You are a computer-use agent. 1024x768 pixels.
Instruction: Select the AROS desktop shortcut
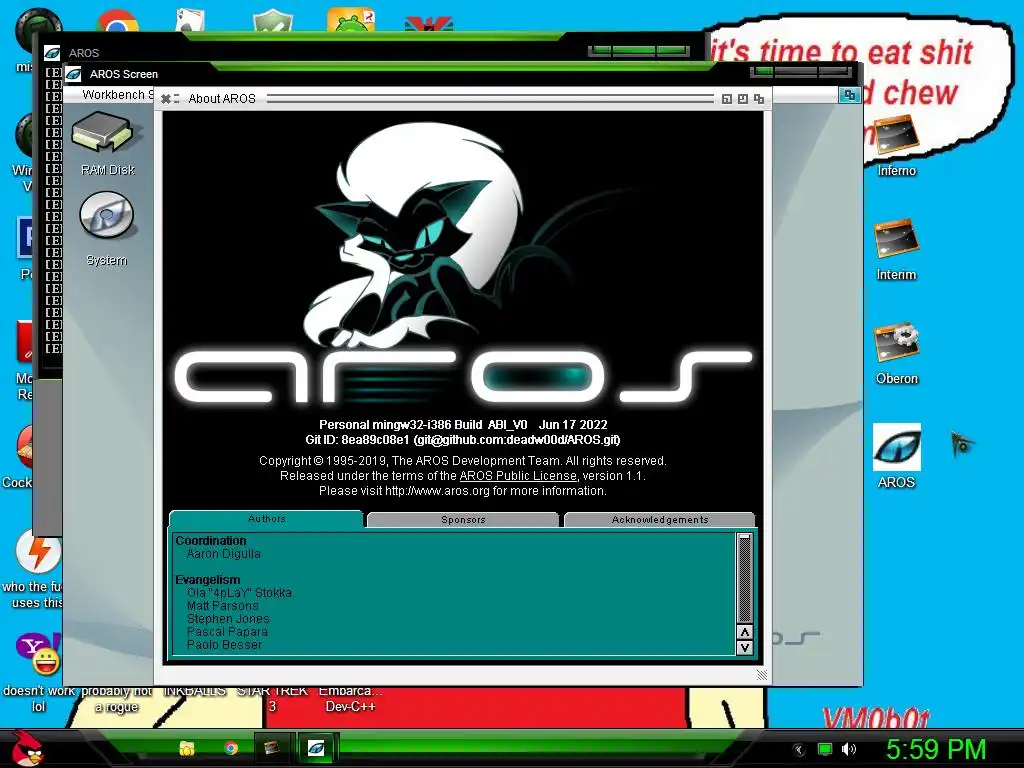(896, 456)
